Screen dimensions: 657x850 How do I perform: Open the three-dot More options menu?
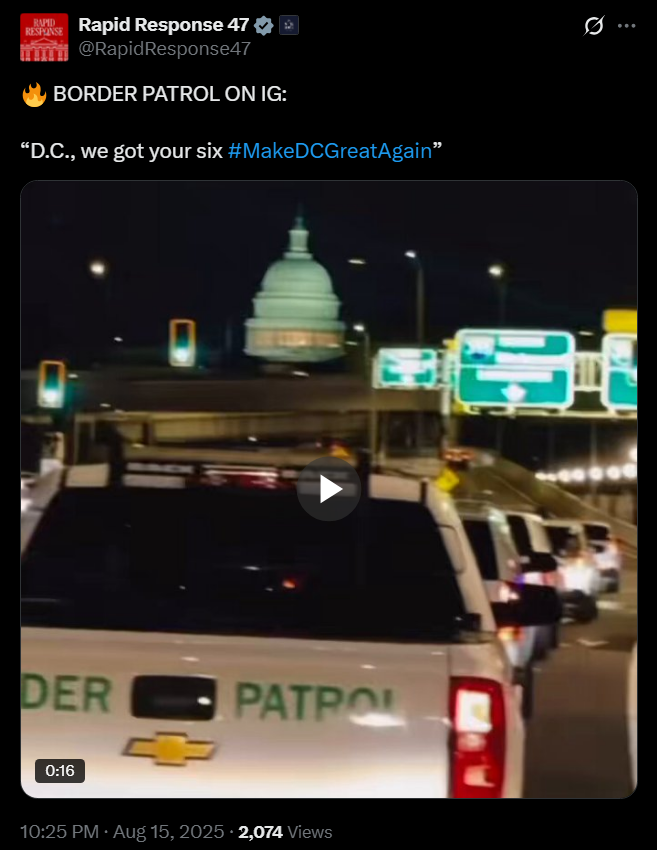(x=627, y=25)
